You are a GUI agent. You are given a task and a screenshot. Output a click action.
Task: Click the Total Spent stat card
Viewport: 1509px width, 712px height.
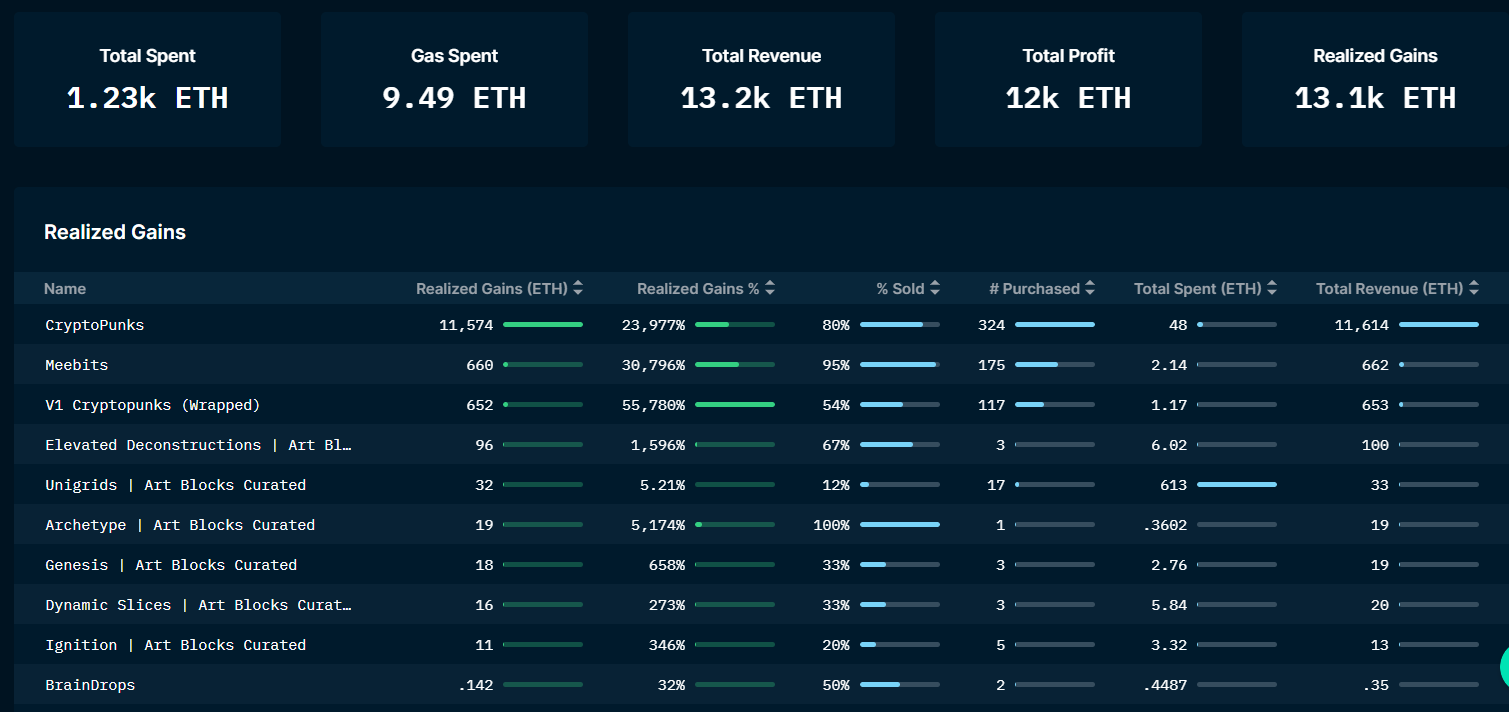(148, 80)
